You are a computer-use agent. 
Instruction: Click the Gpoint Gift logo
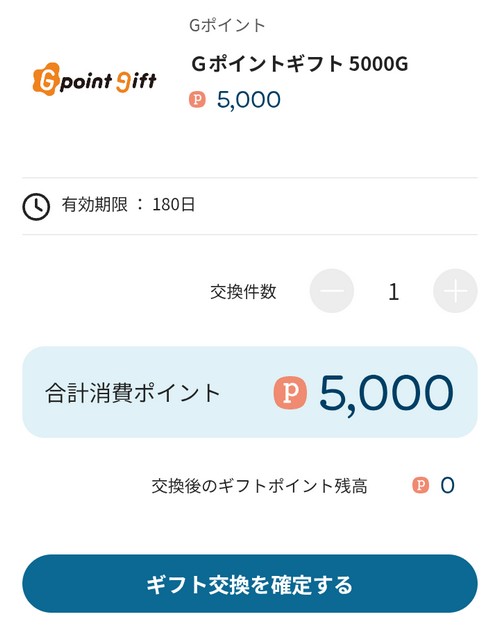[94, 79]
